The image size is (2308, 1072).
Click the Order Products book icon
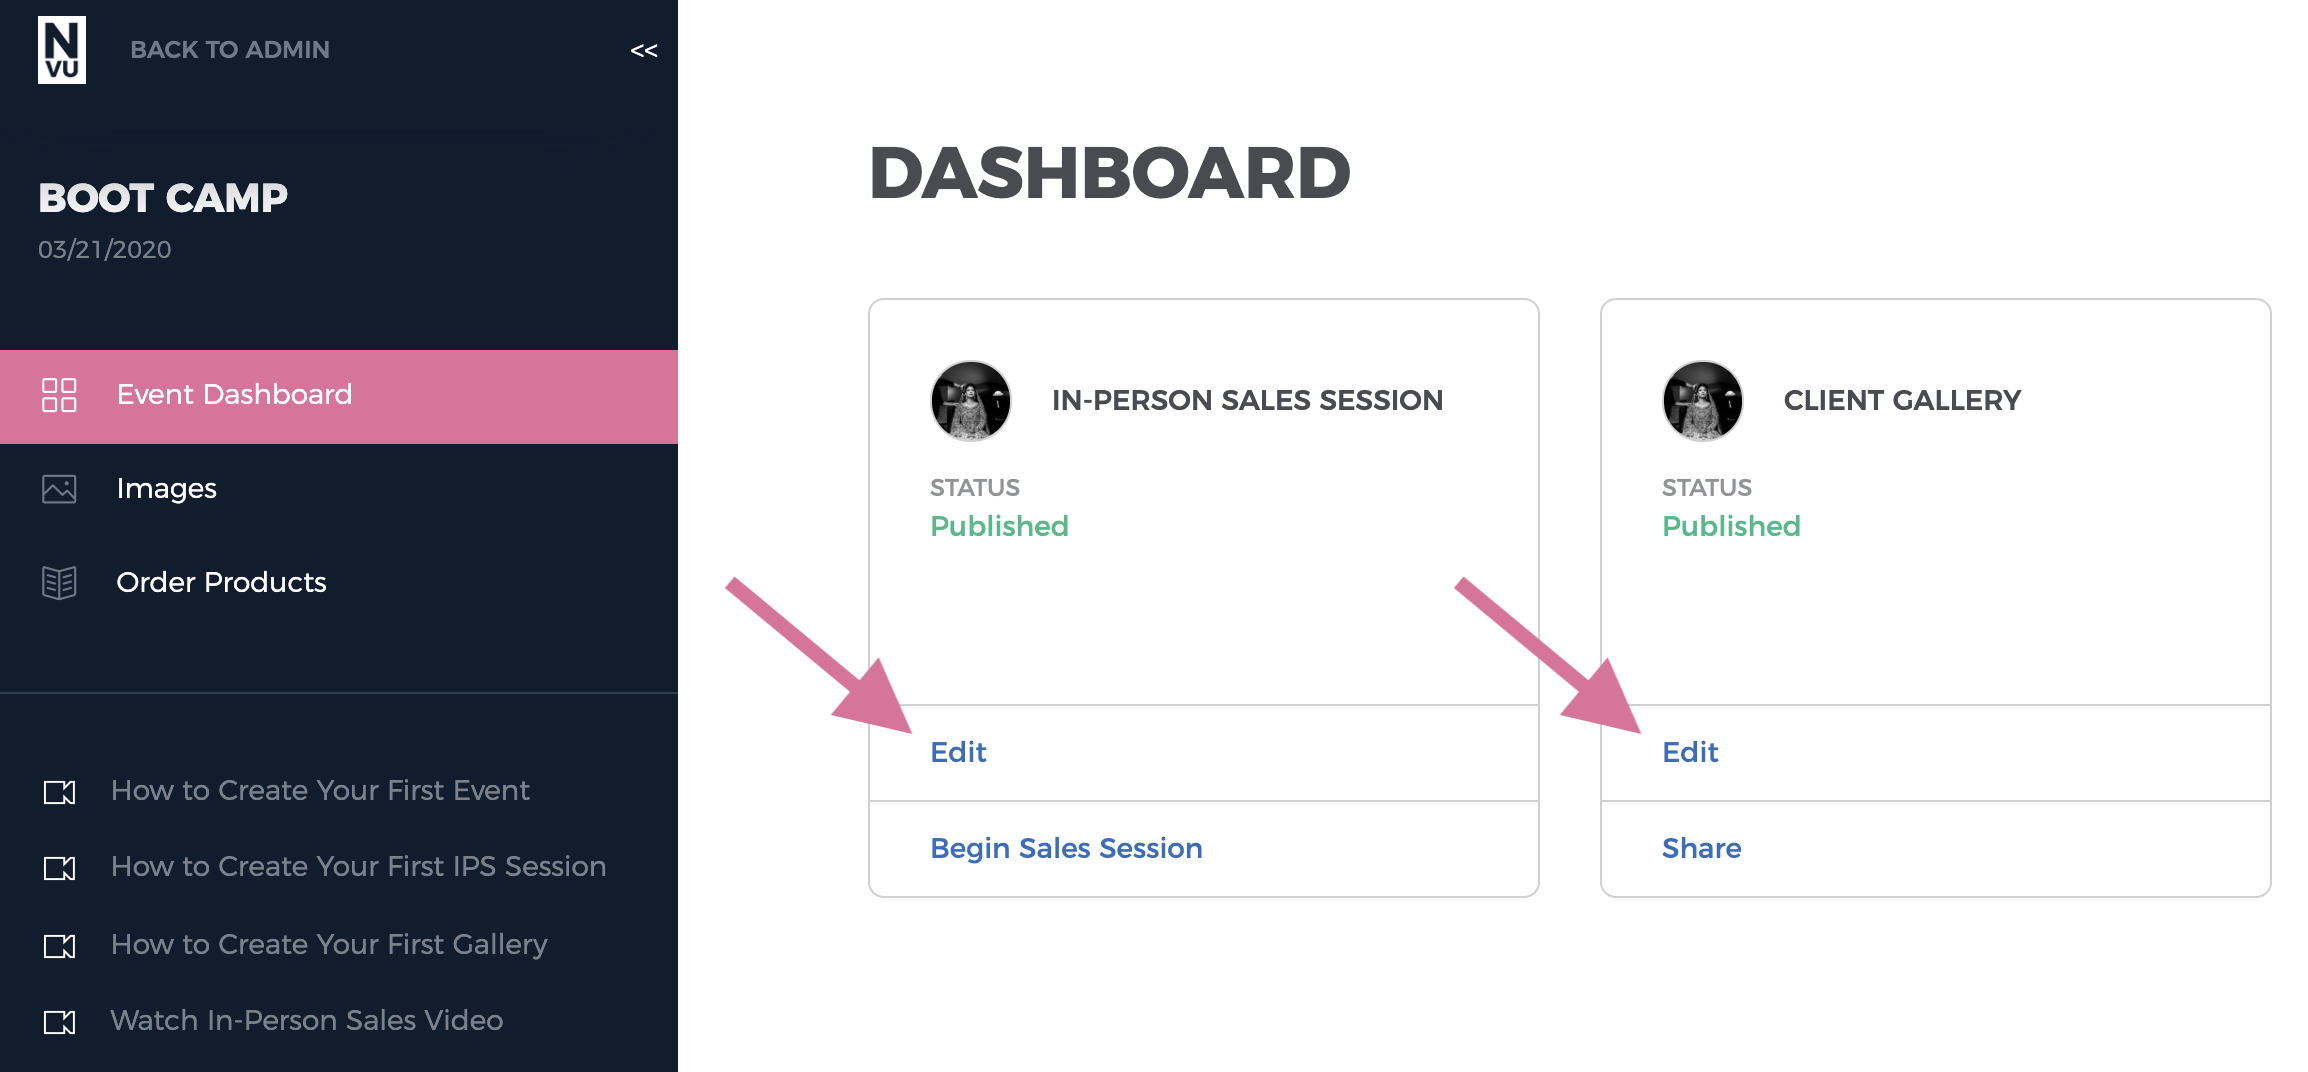[x=59, y=583]
